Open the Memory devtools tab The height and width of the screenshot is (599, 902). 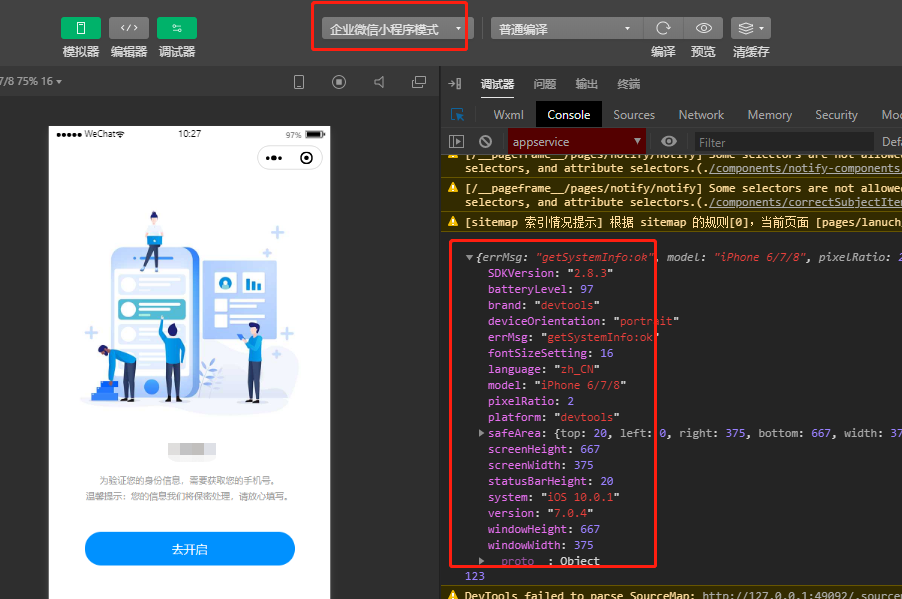click(770, 115)
